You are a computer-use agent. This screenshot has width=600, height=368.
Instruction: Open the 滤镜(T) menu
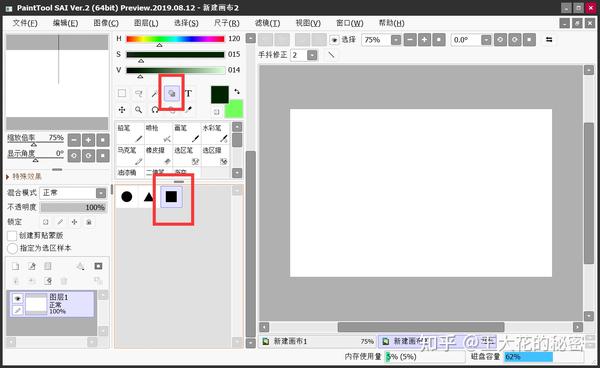267,23
